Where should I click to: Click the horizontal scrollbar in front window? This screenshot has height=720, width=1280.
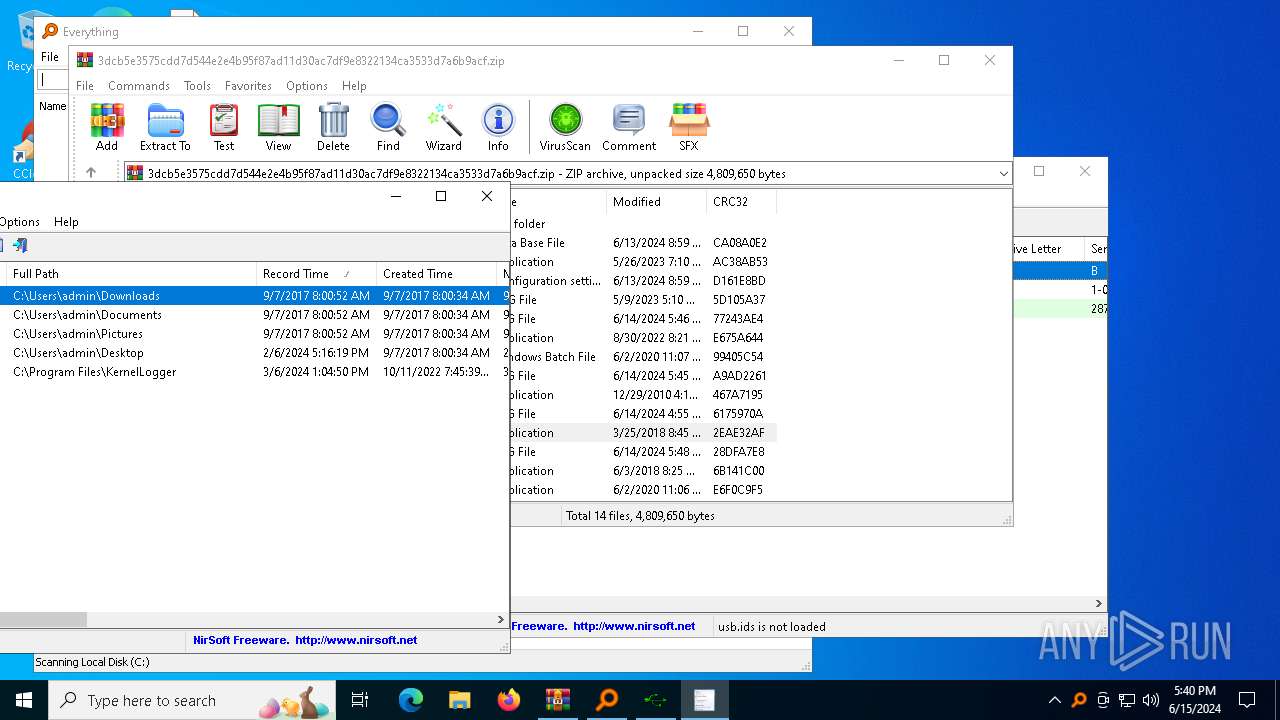click(x=43, y=620)
